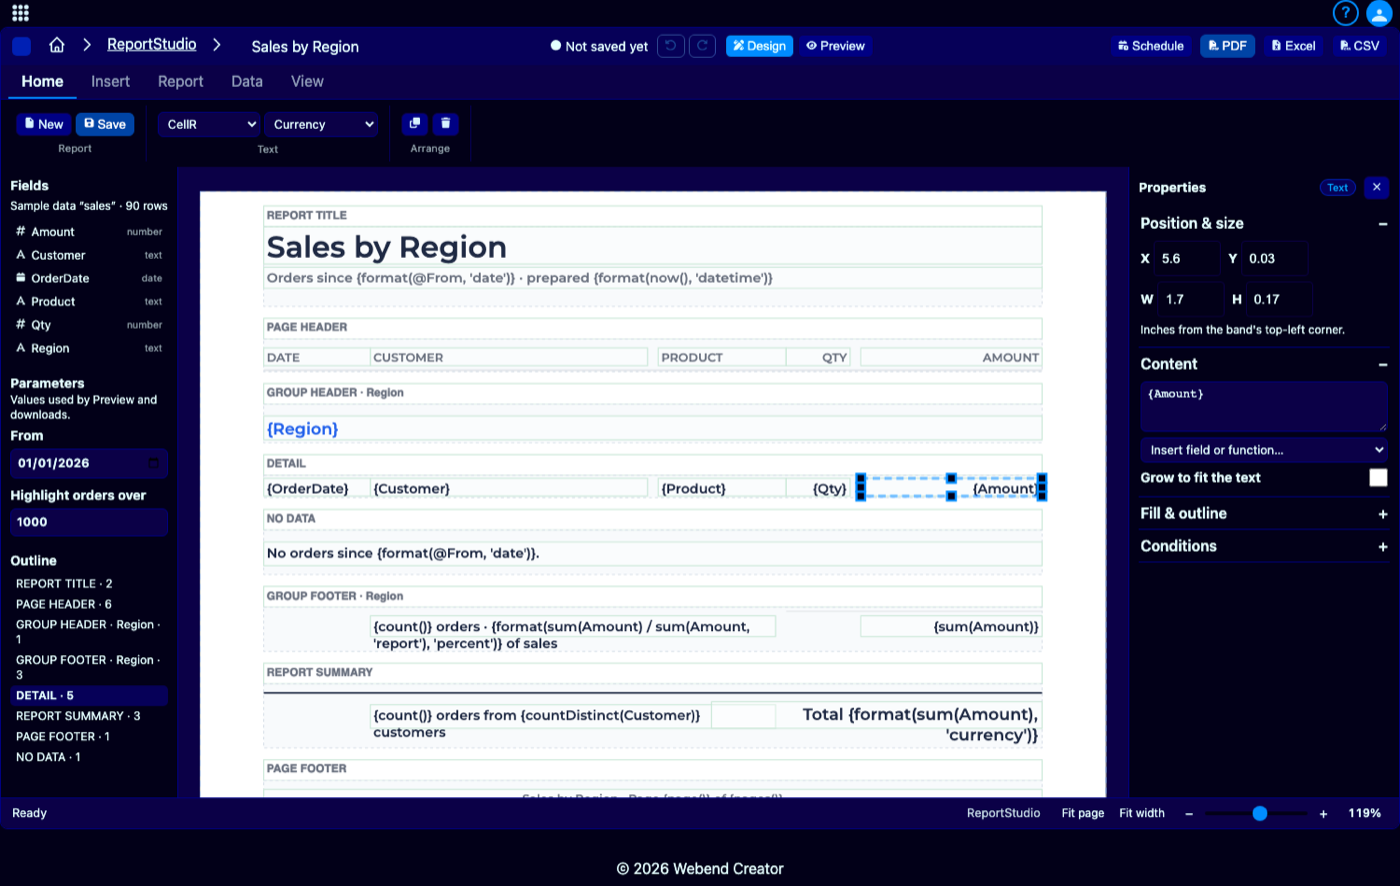Undo the last change
Viewport: 1400px width, 886px height.
pyautogui.click(x=670, y=46)
